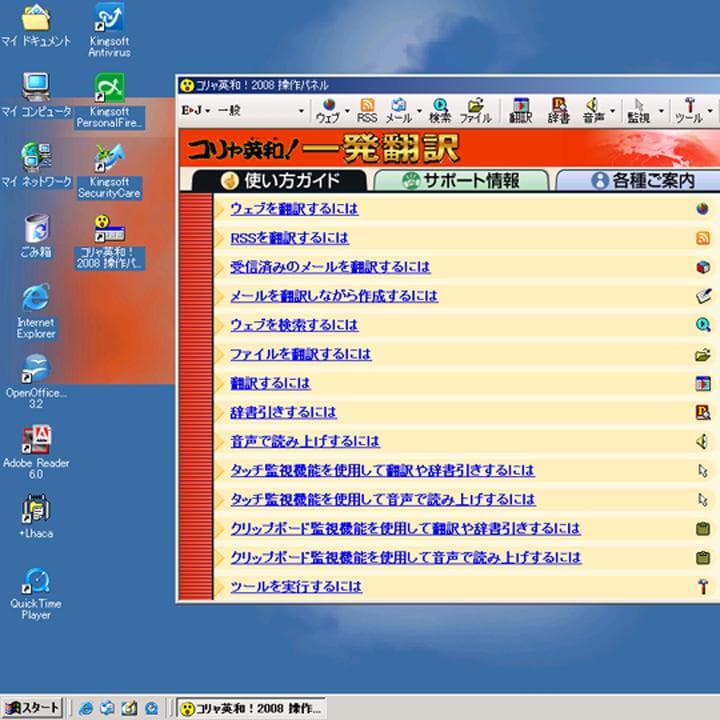This screenshot has width=720, height=720.
Task: Select the QuickTime Player desktop icon
Action: click(x=36, y=593)
